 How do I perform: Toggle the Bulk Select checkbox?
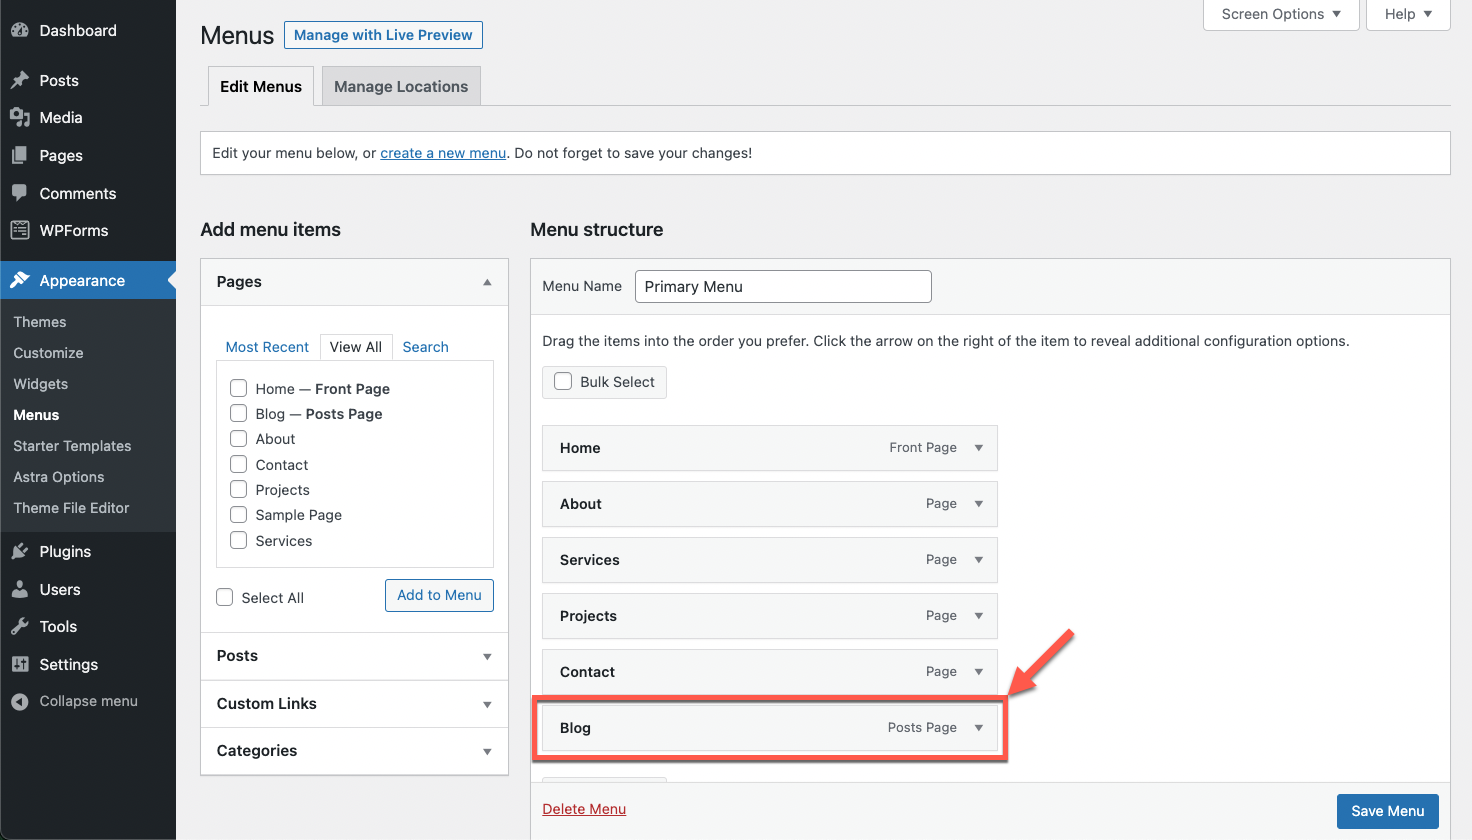click(563, 381)
